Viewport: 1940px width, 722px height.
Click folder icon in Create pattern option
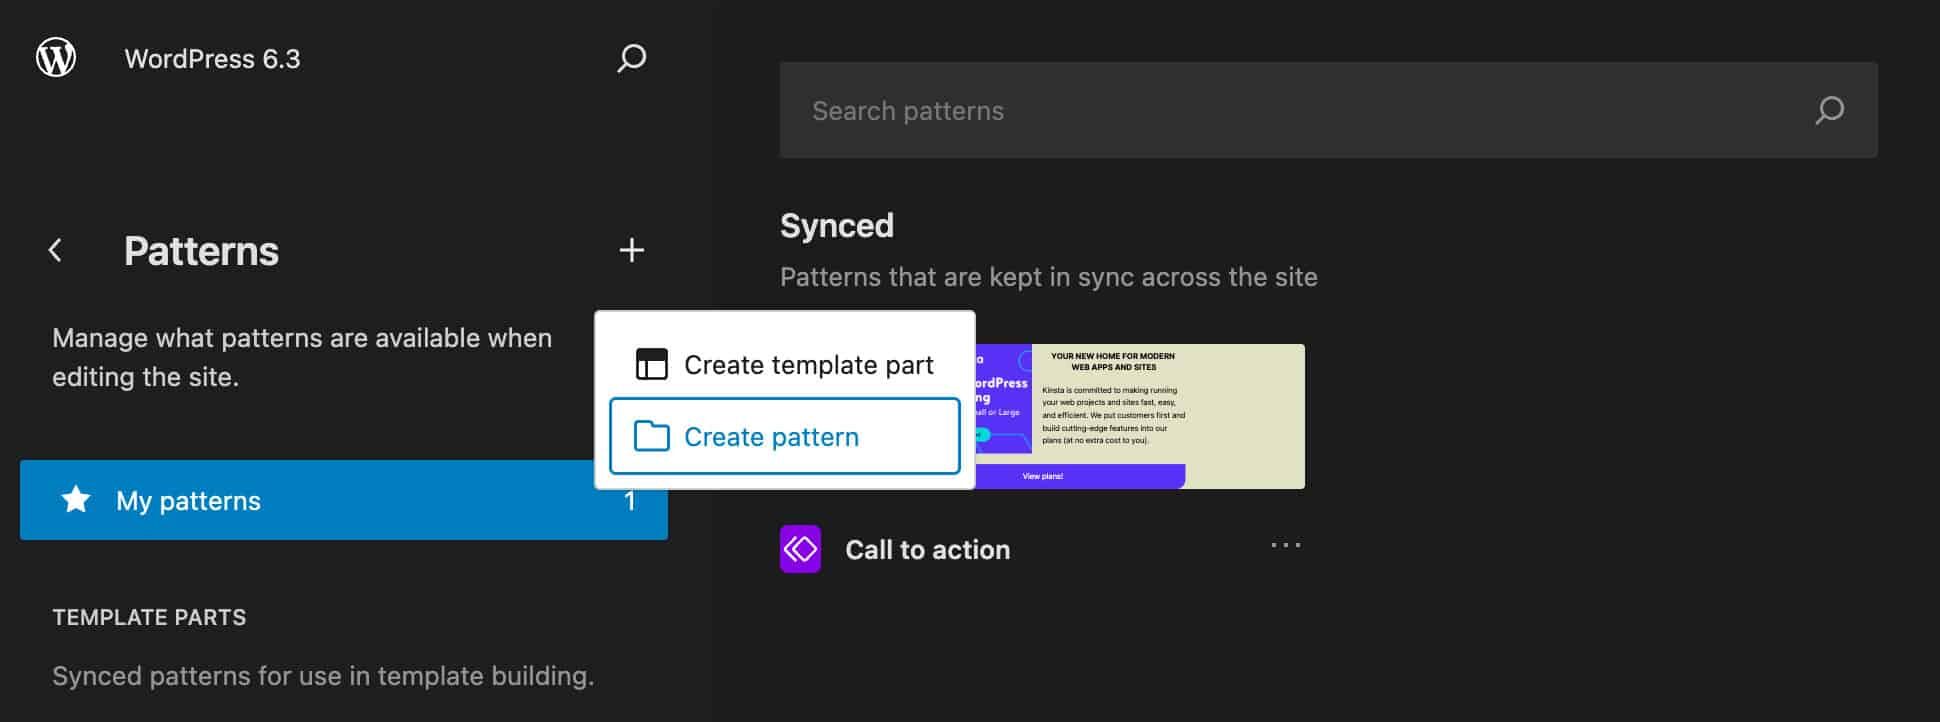(x=652, y=436)
